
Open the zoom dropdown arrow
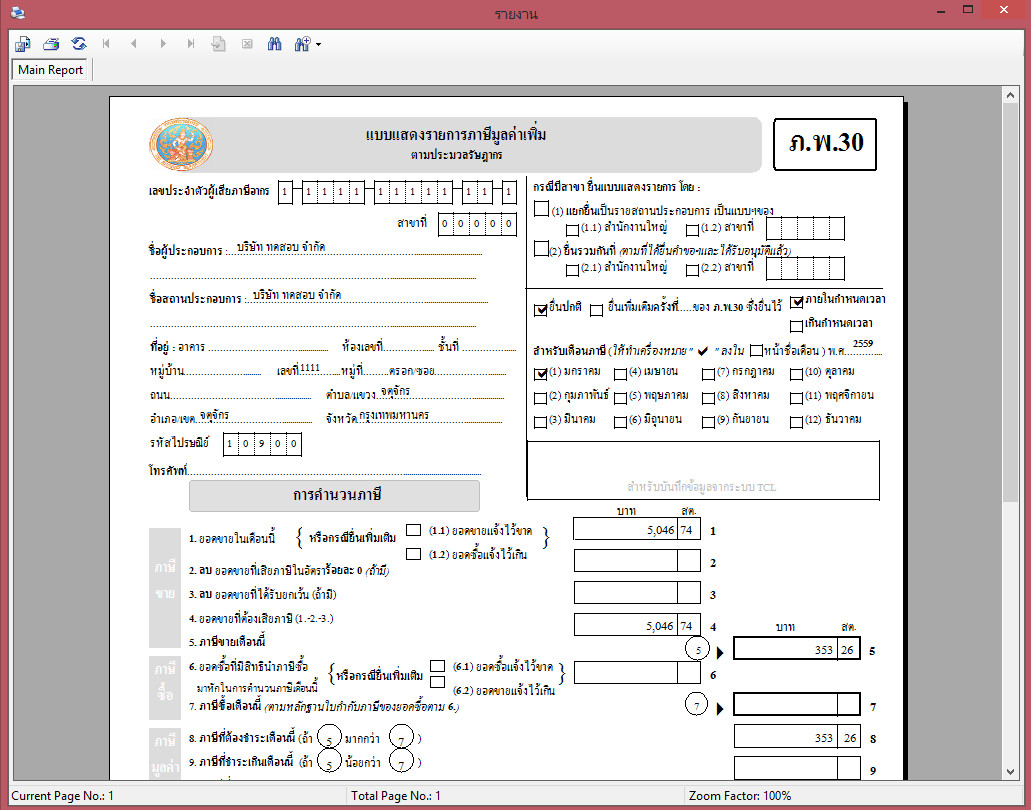pos(318,45)
